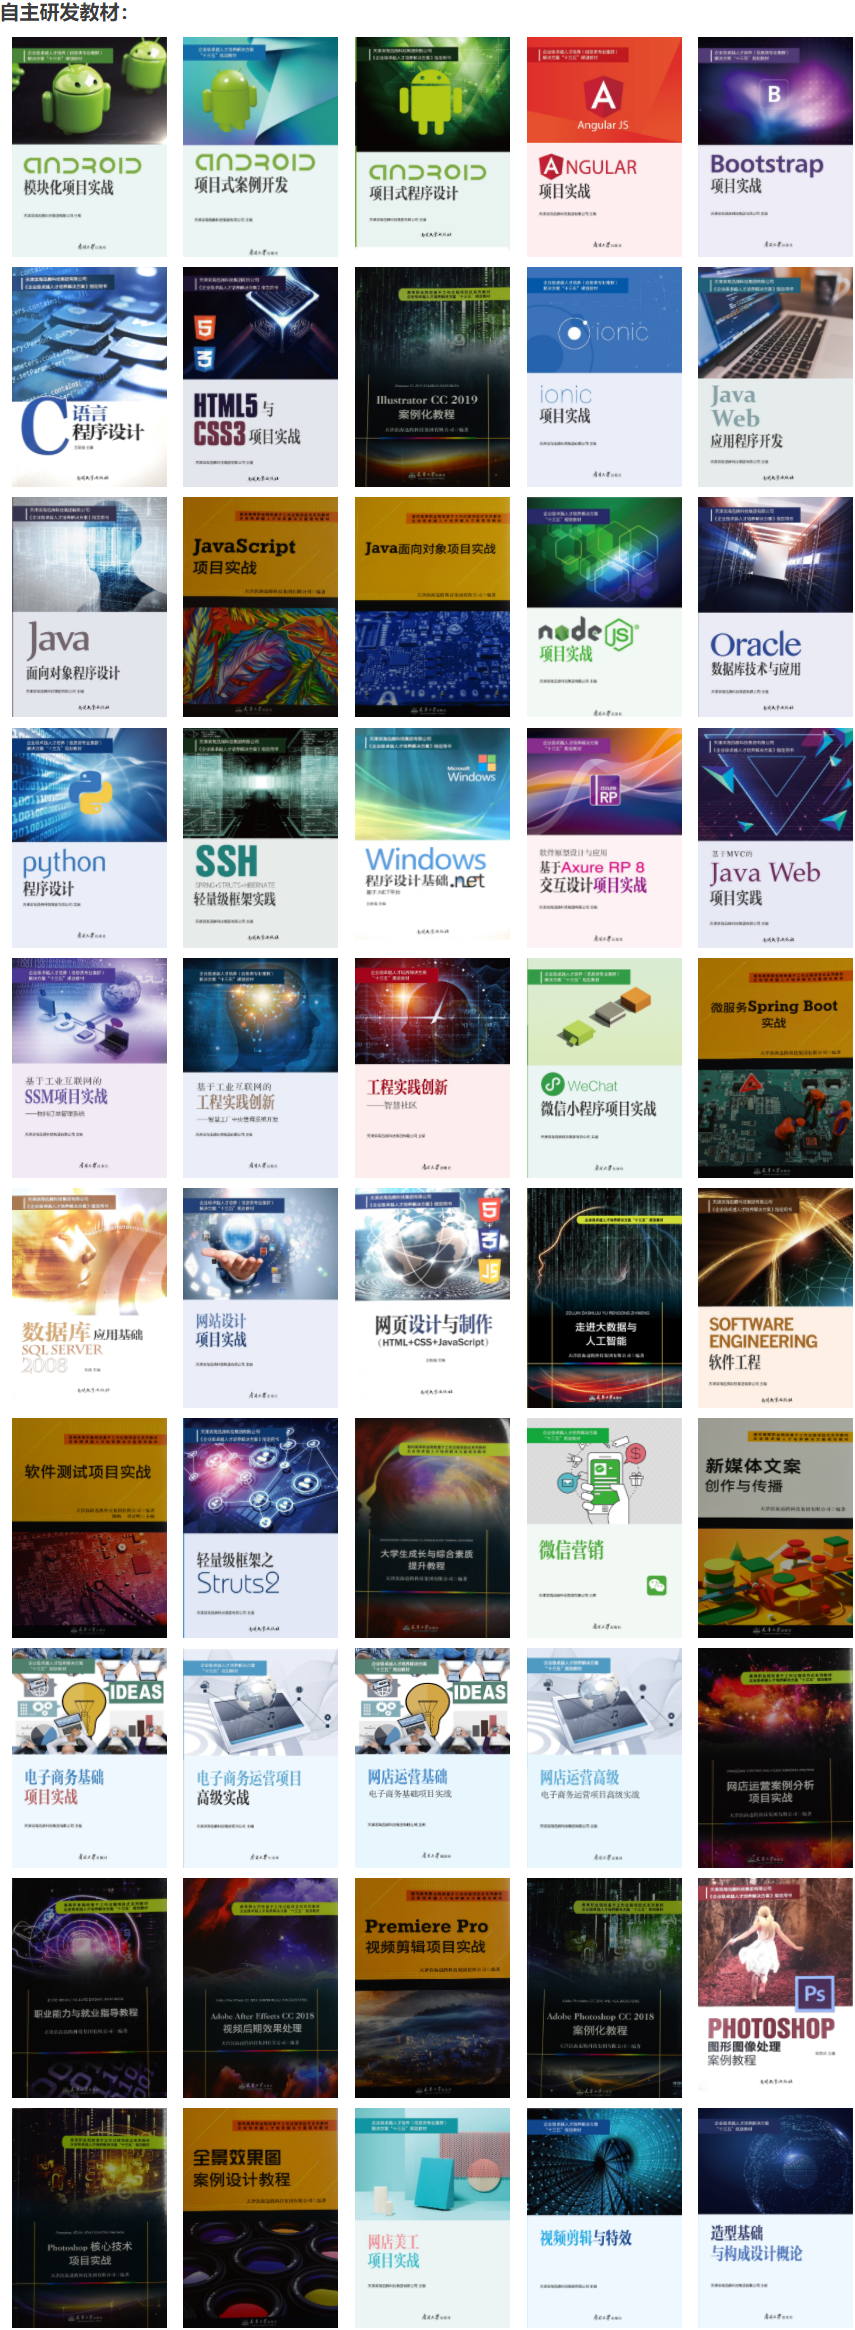This screenshot has height=2330, width=855.
Task: Select the Premiere Pro 视频剪辑项目实战 book
Action: point(432,1988)
